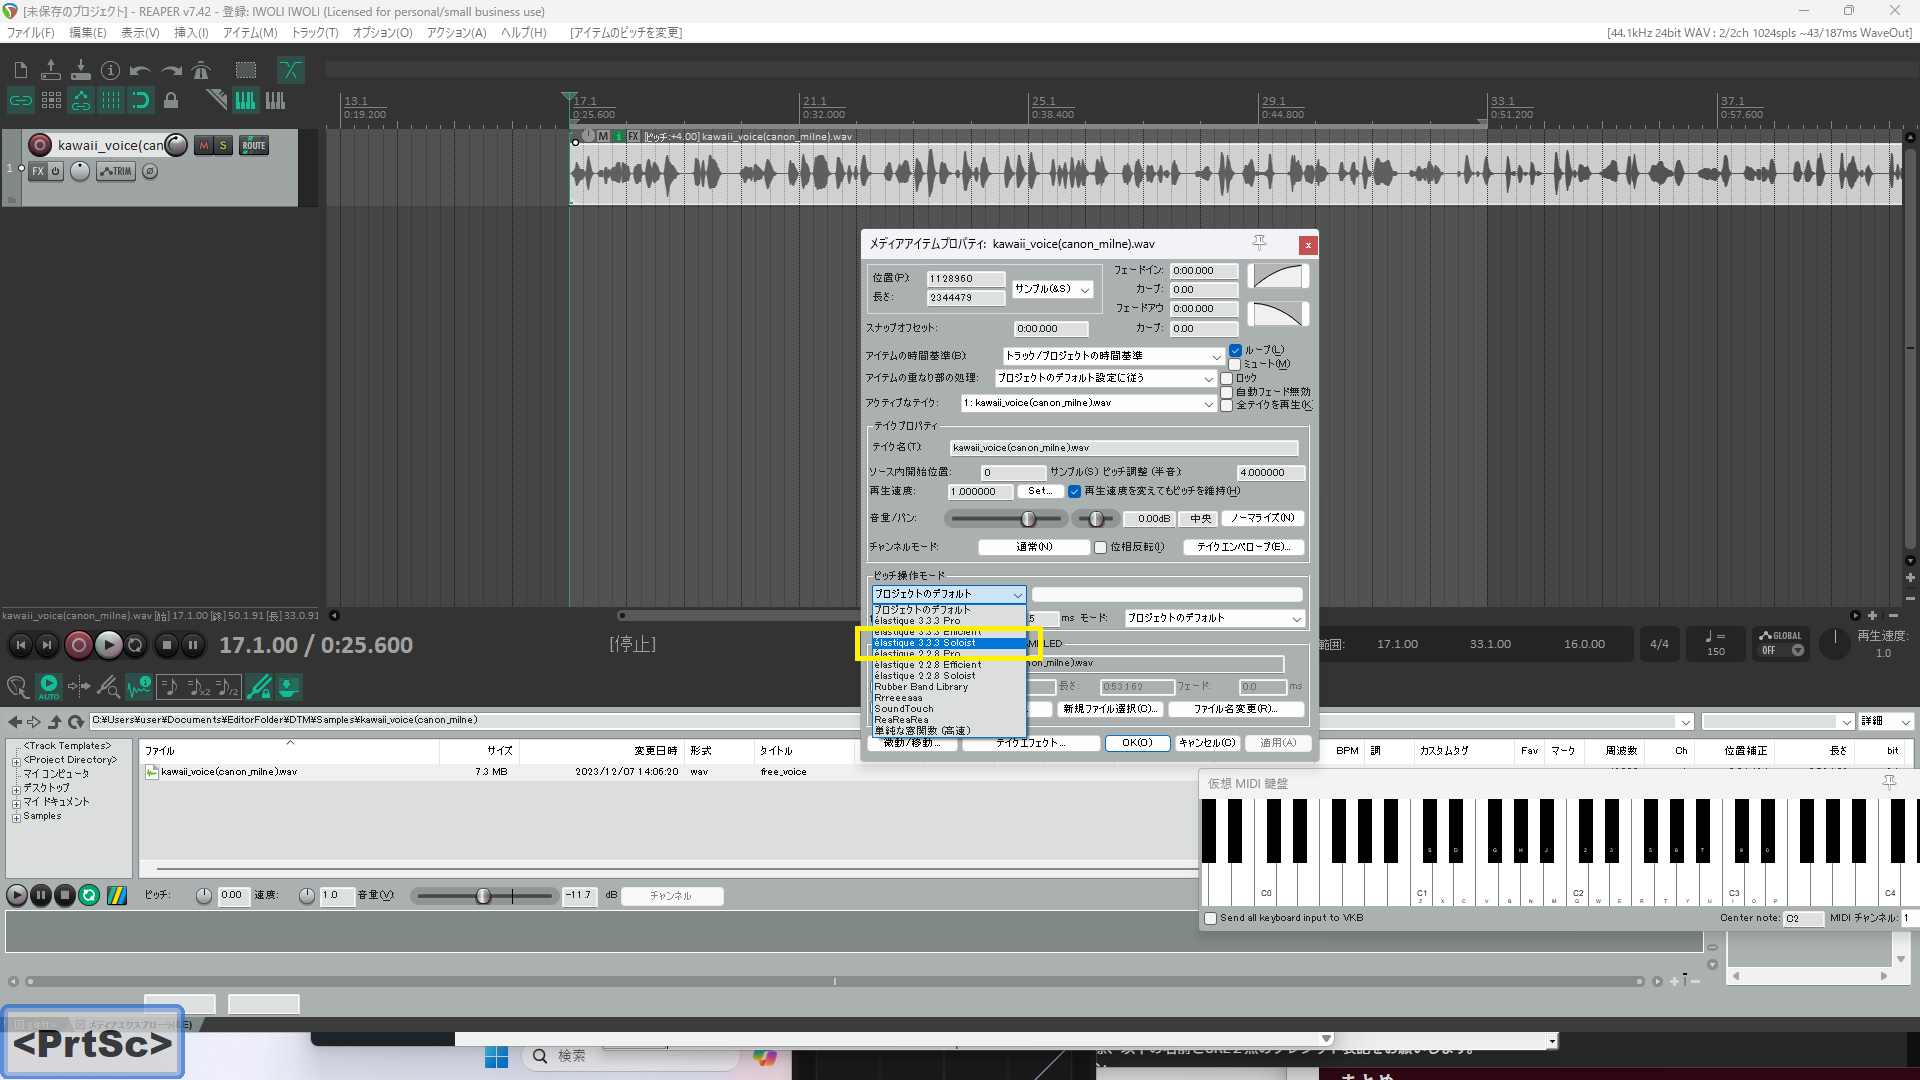Click record-arm button on kawaii_voice track

[40, 145]
